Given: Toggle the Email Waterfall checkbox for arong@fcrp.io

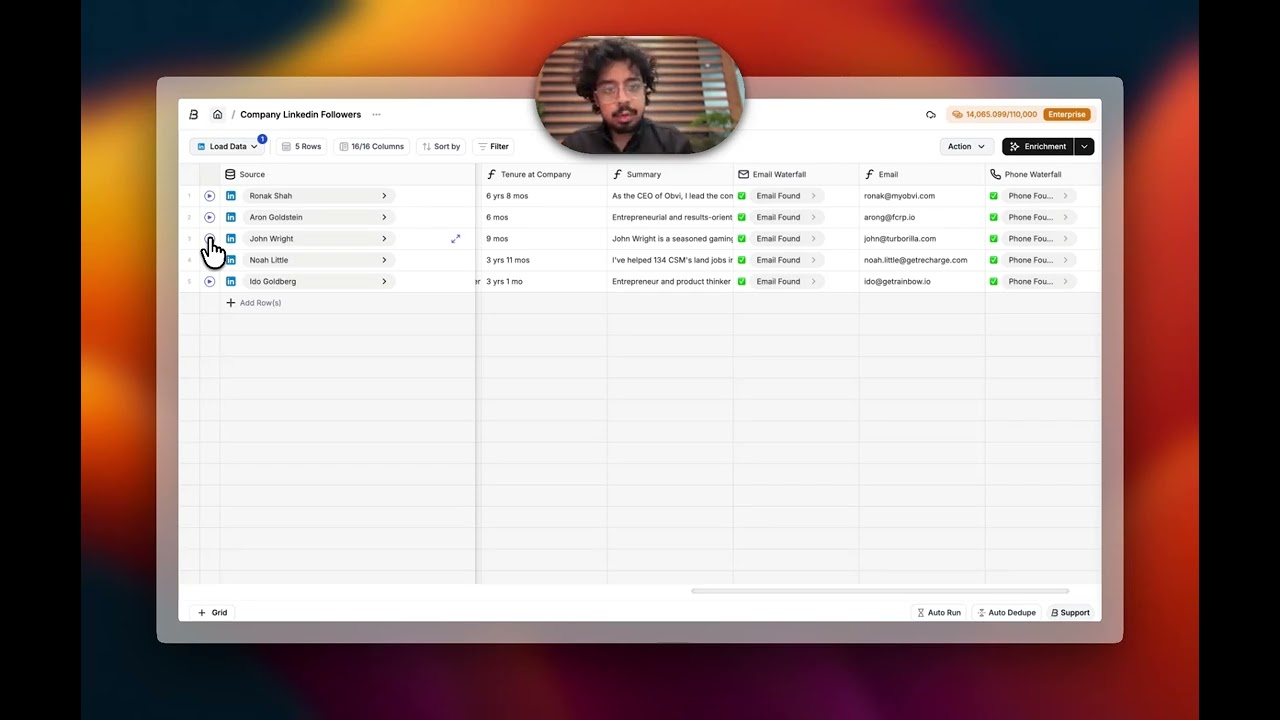Looking at the screenshot, I should click(x=742, y=217).
